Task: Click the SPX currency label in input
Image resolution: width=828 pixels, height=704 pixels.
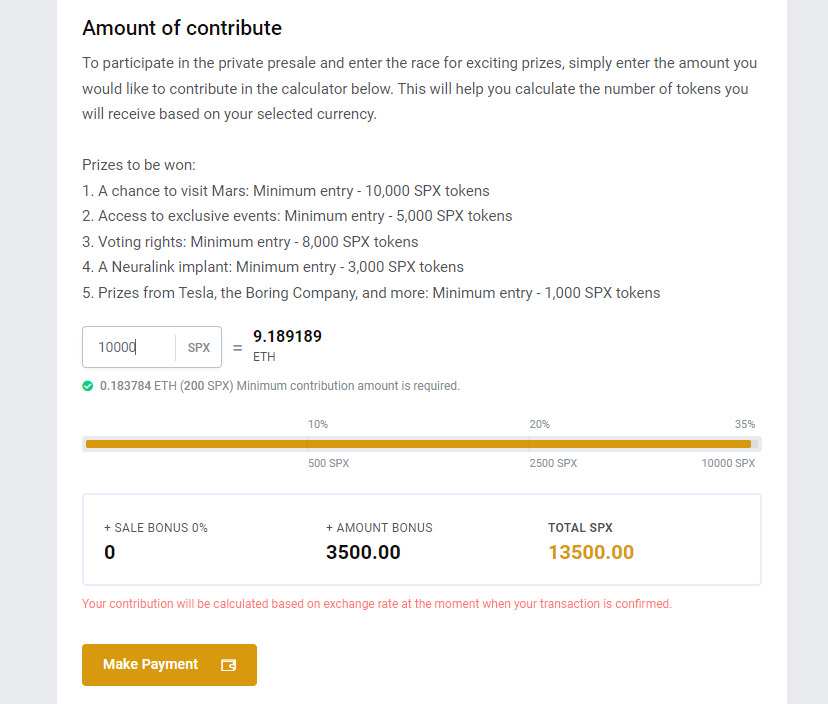Action: pos(199,348)
